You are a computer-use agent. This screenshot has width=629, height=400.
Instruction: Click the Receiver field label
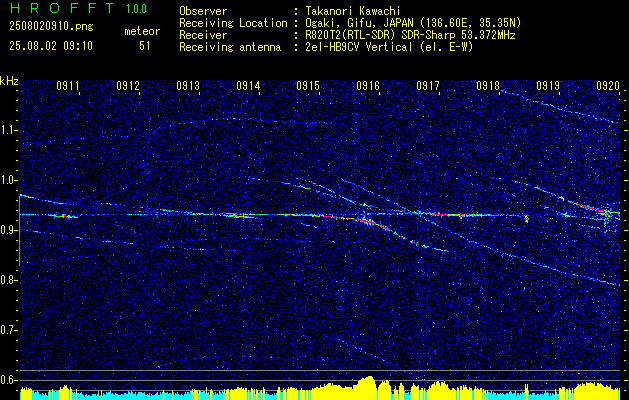tap(203, 35)
